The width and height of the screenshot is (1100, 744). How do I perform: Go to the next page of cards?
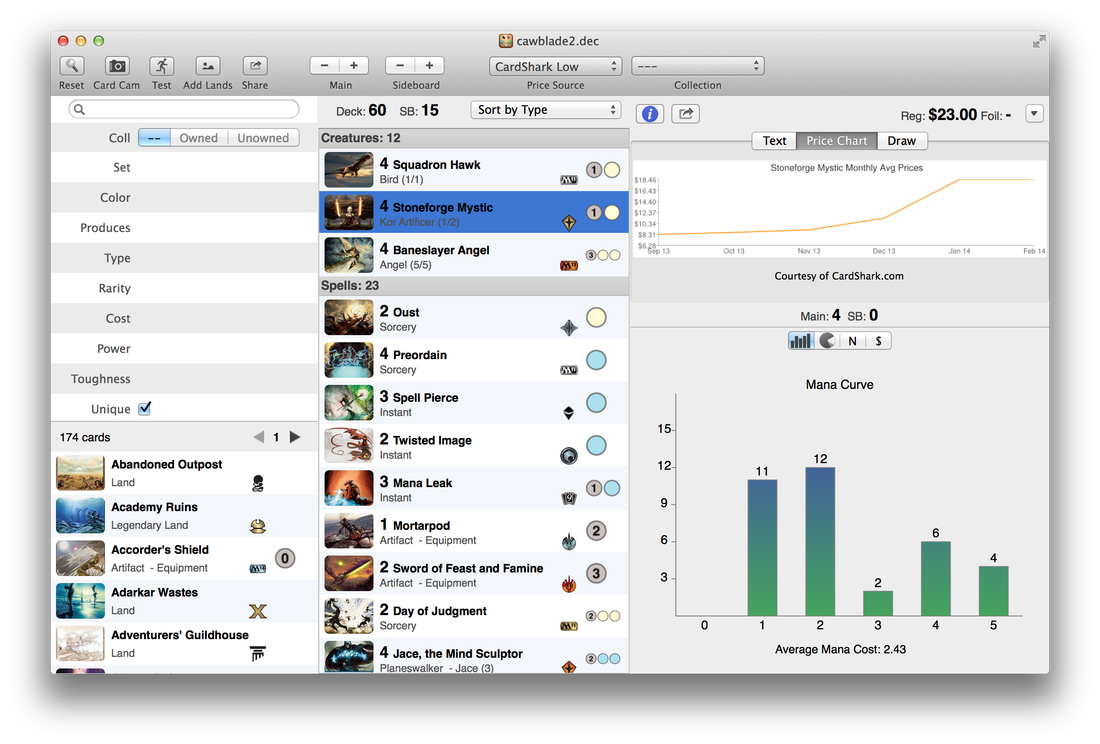[294, 437]
